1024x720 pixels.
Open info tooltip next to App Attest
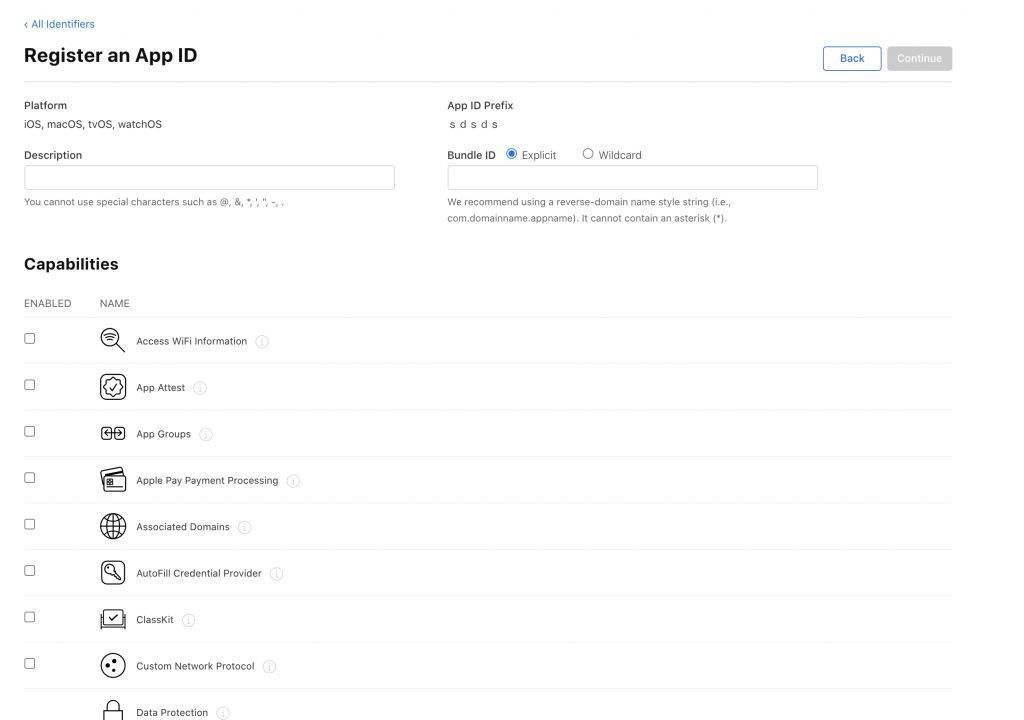click(200, 388)
